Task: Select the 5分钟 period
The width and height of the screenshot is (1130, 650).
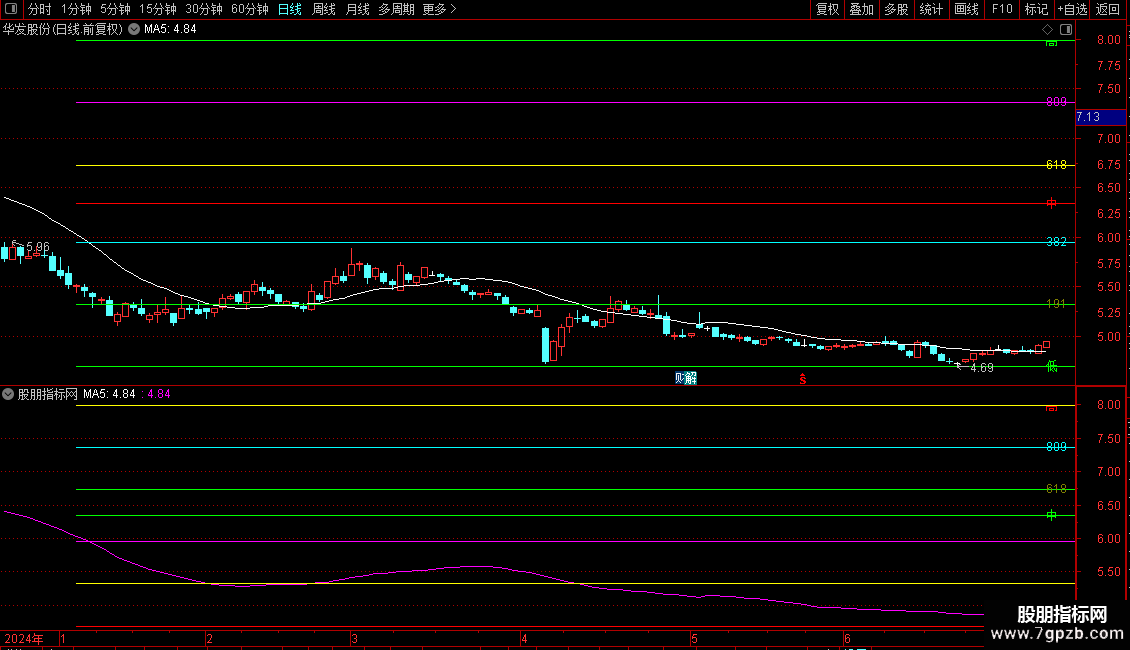Action: point(115,9)
